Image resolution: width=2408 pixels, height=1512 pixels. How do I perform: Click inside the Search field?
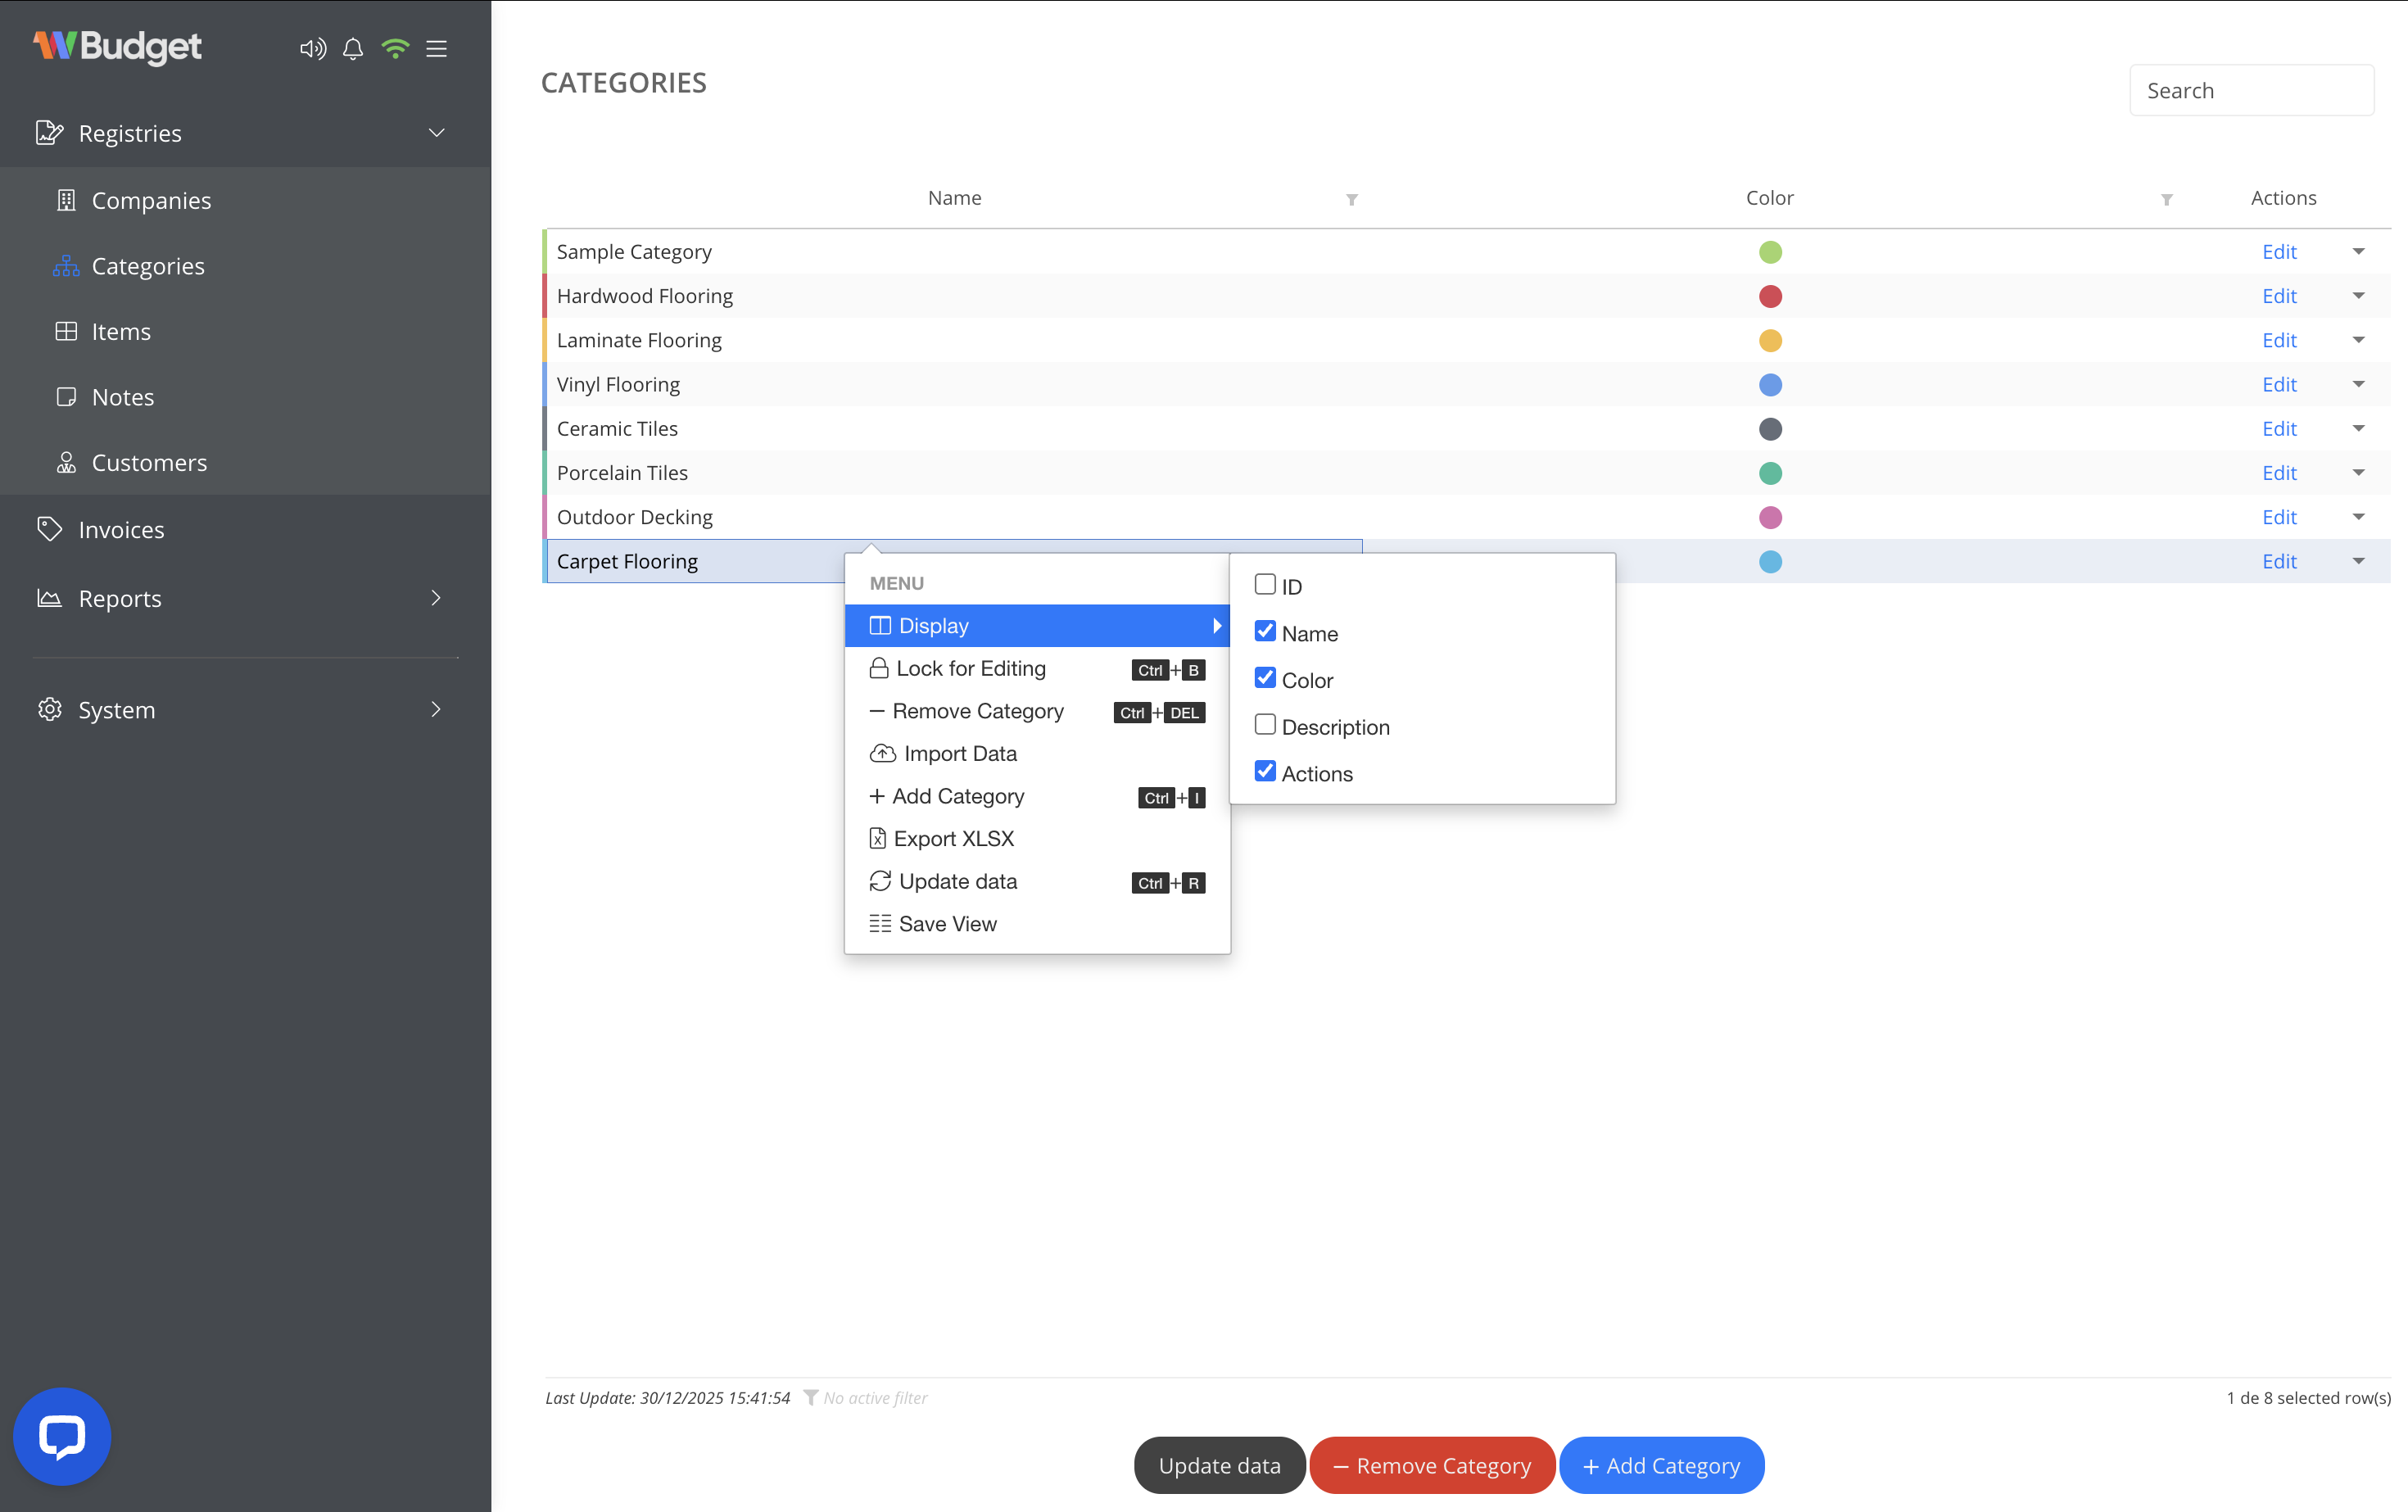(x=2252, y=90)
